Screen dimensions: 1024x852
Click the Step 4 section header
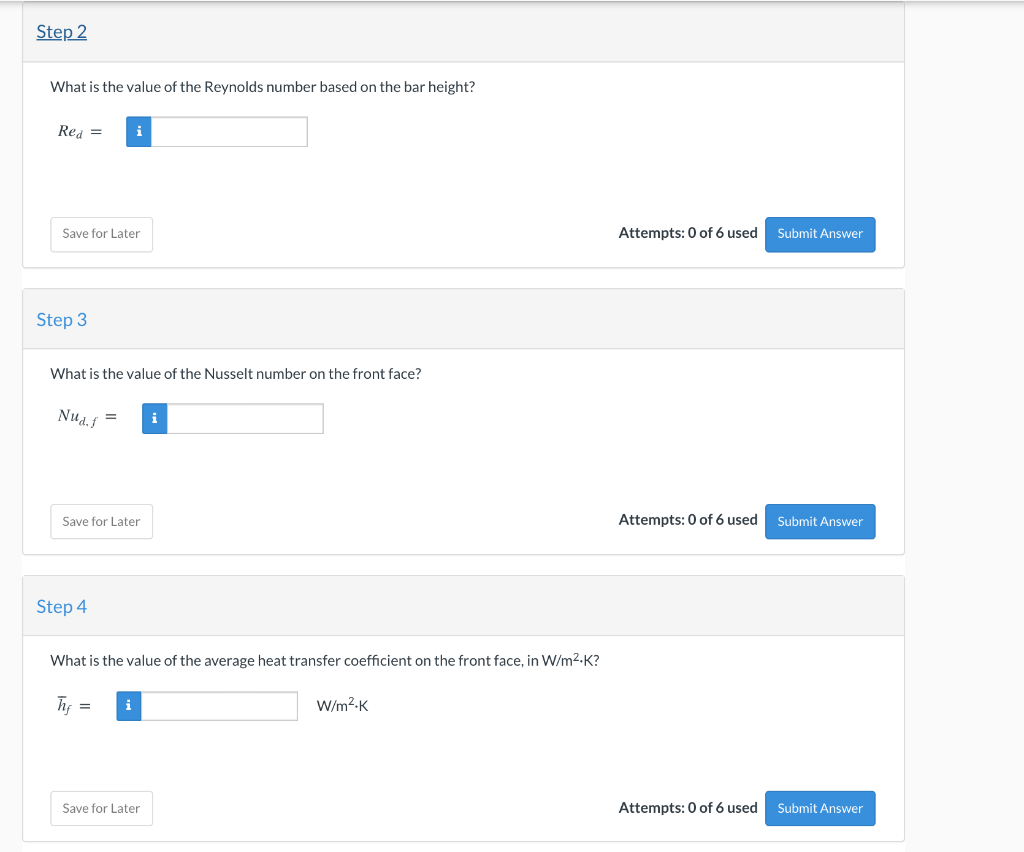pos(61,606)
